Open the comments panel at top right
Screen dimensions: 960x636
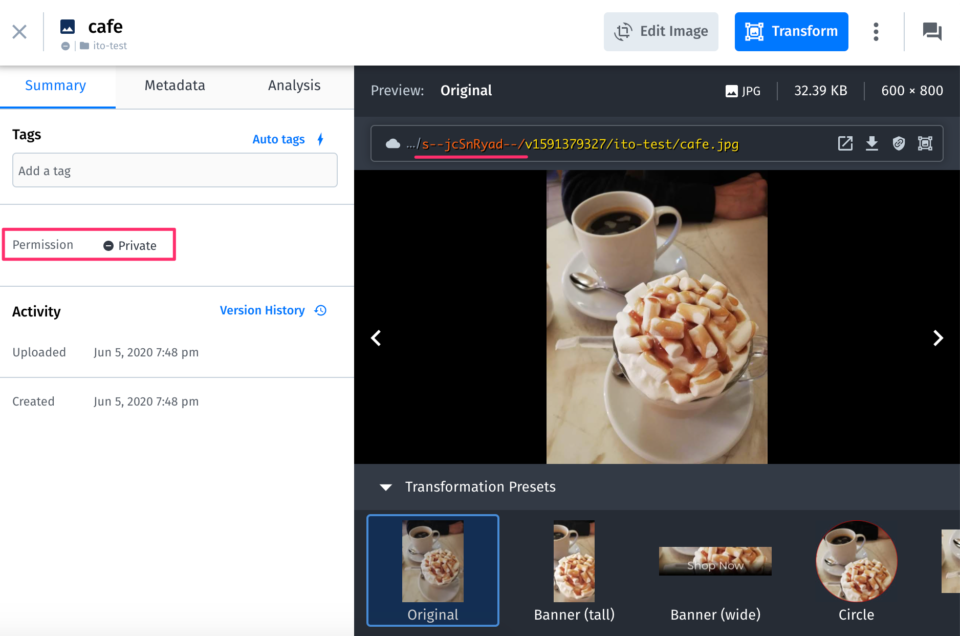click(x=931, y=31)
